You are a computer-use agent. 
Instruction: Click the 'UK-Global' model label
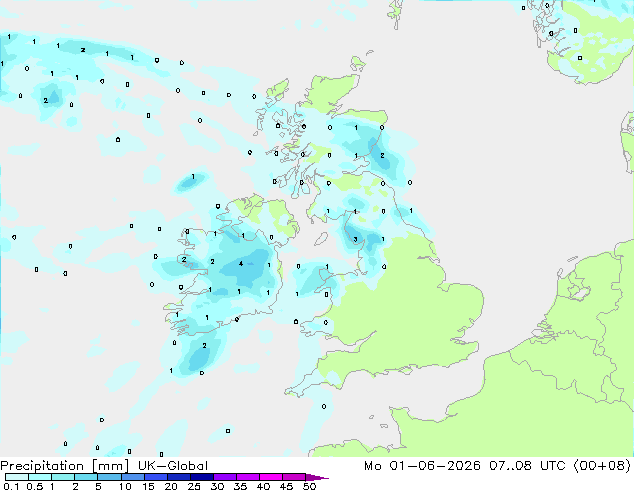(173, 466)
